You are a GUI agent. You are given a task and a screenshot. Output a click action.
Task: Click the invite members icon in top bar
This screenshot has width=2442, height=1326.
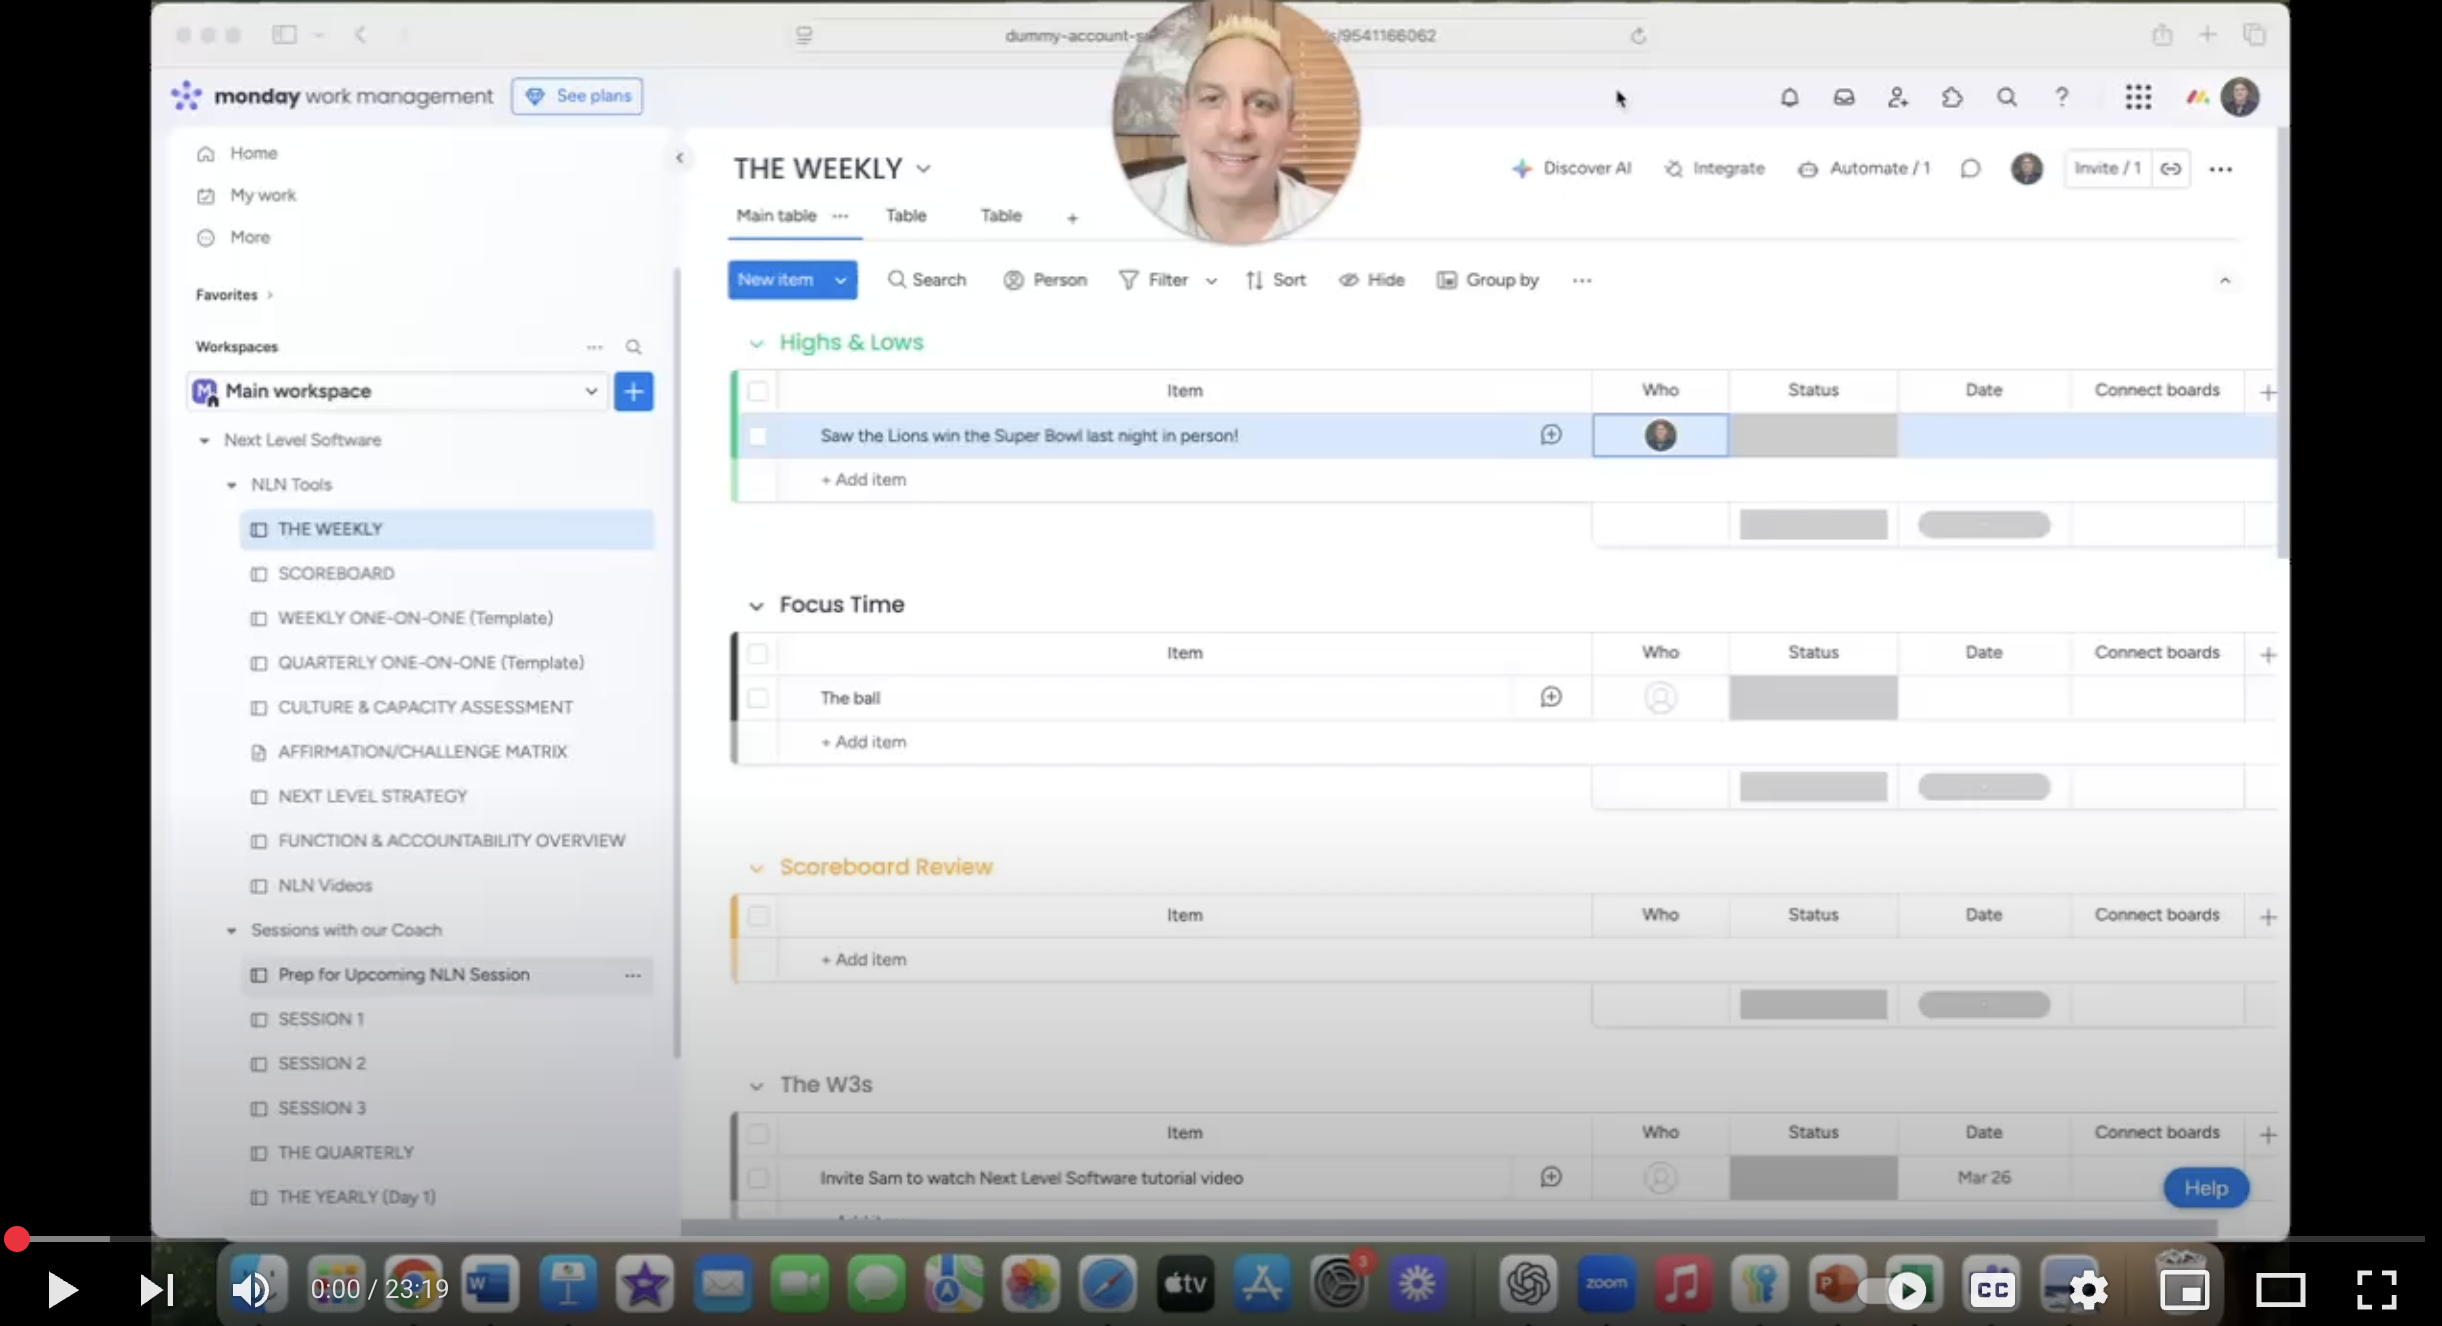click(1897, 97)
